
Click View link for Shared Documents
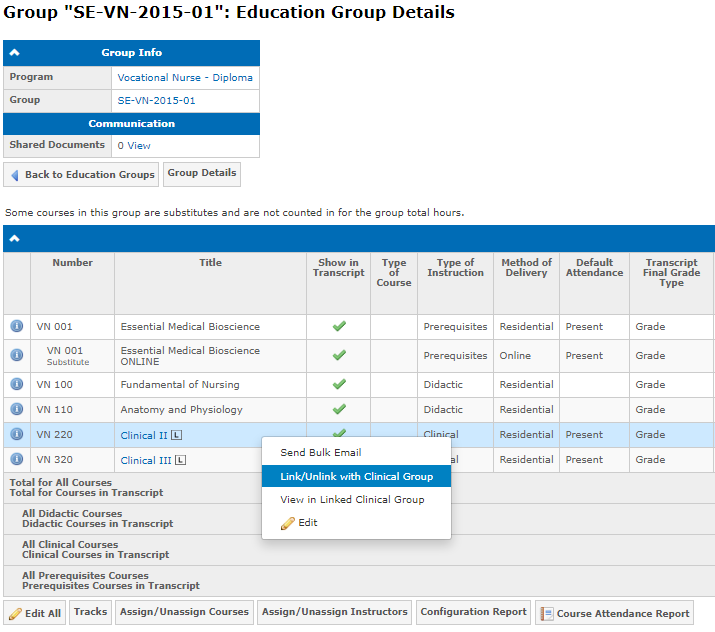(139, 145)
